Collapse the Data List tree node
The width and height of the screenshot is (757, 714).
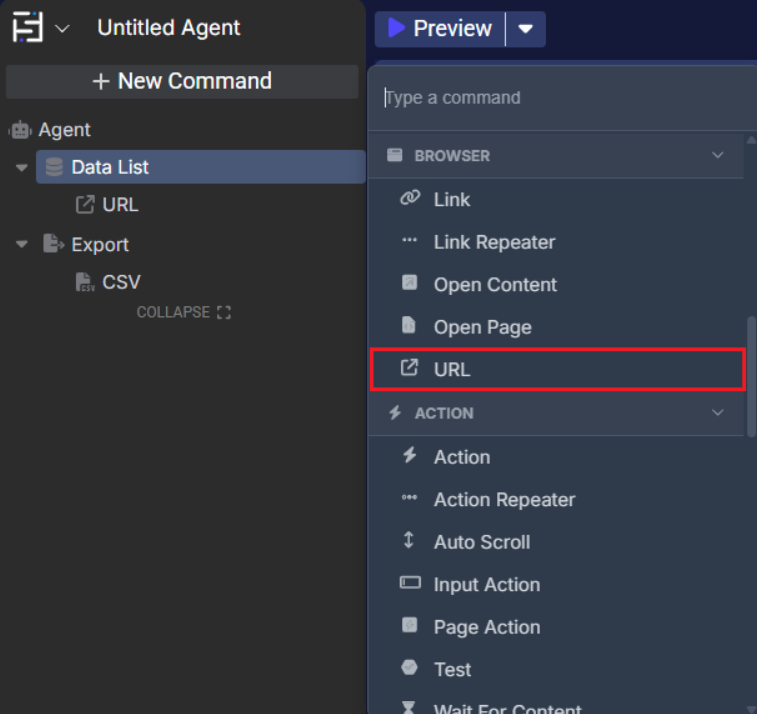pos(22,168)
